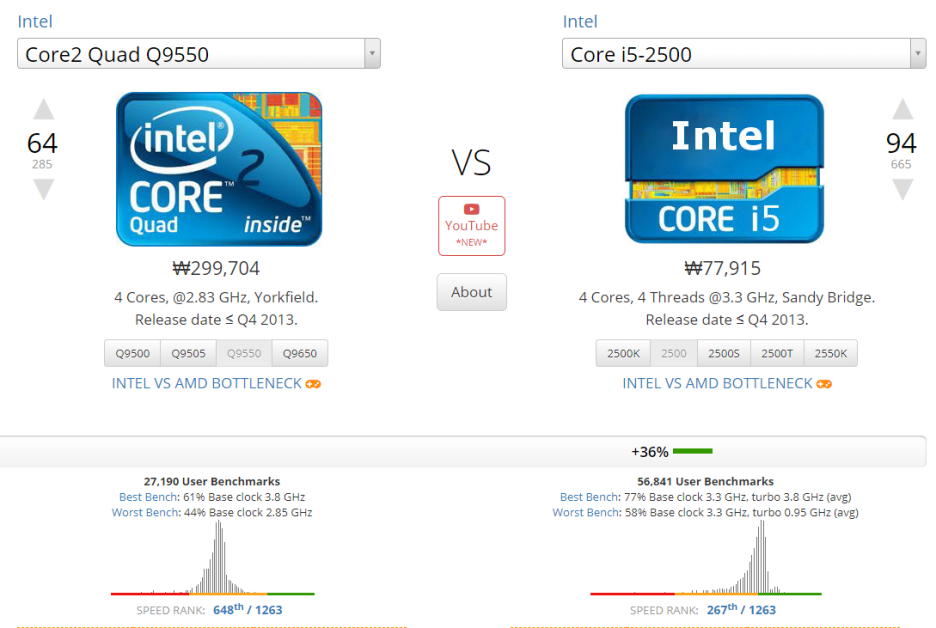The image size is (936, 628).
Task: Switch to Q9650 variant
Action: [x=299, y=354]
